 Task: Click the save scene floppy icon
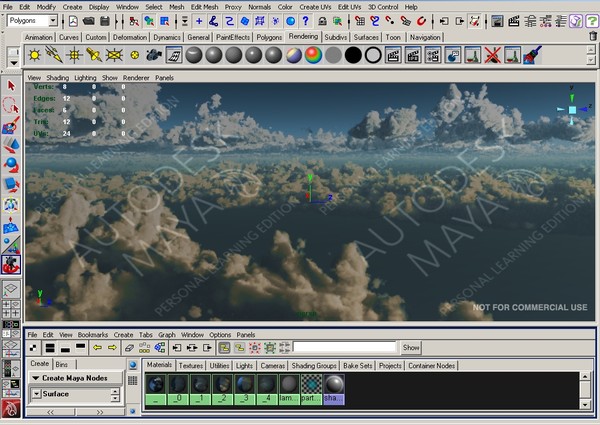pos(104,21)
